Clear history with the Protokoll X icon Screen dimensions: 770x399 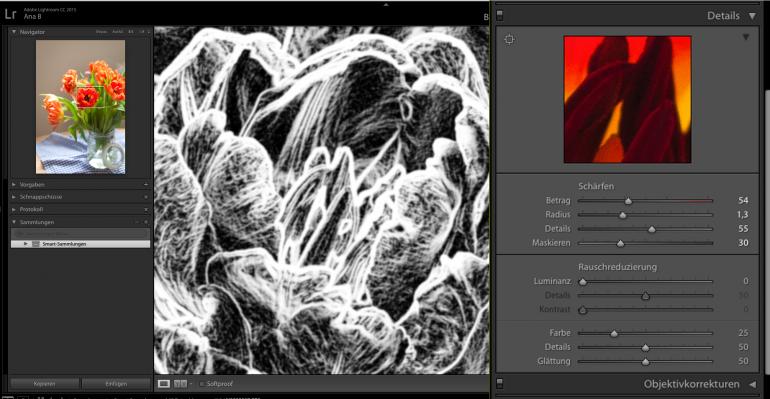[146, 210]
